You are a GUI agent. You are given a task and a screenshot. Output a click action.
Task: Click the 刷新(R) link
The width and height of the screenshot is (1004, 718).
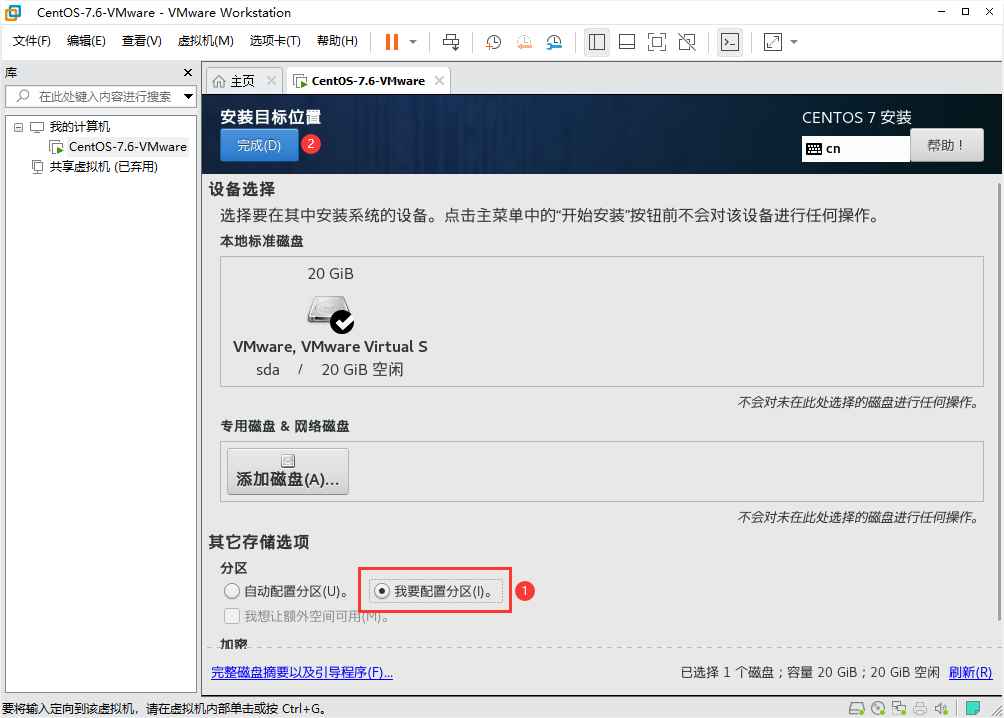[x=971, y=673]
